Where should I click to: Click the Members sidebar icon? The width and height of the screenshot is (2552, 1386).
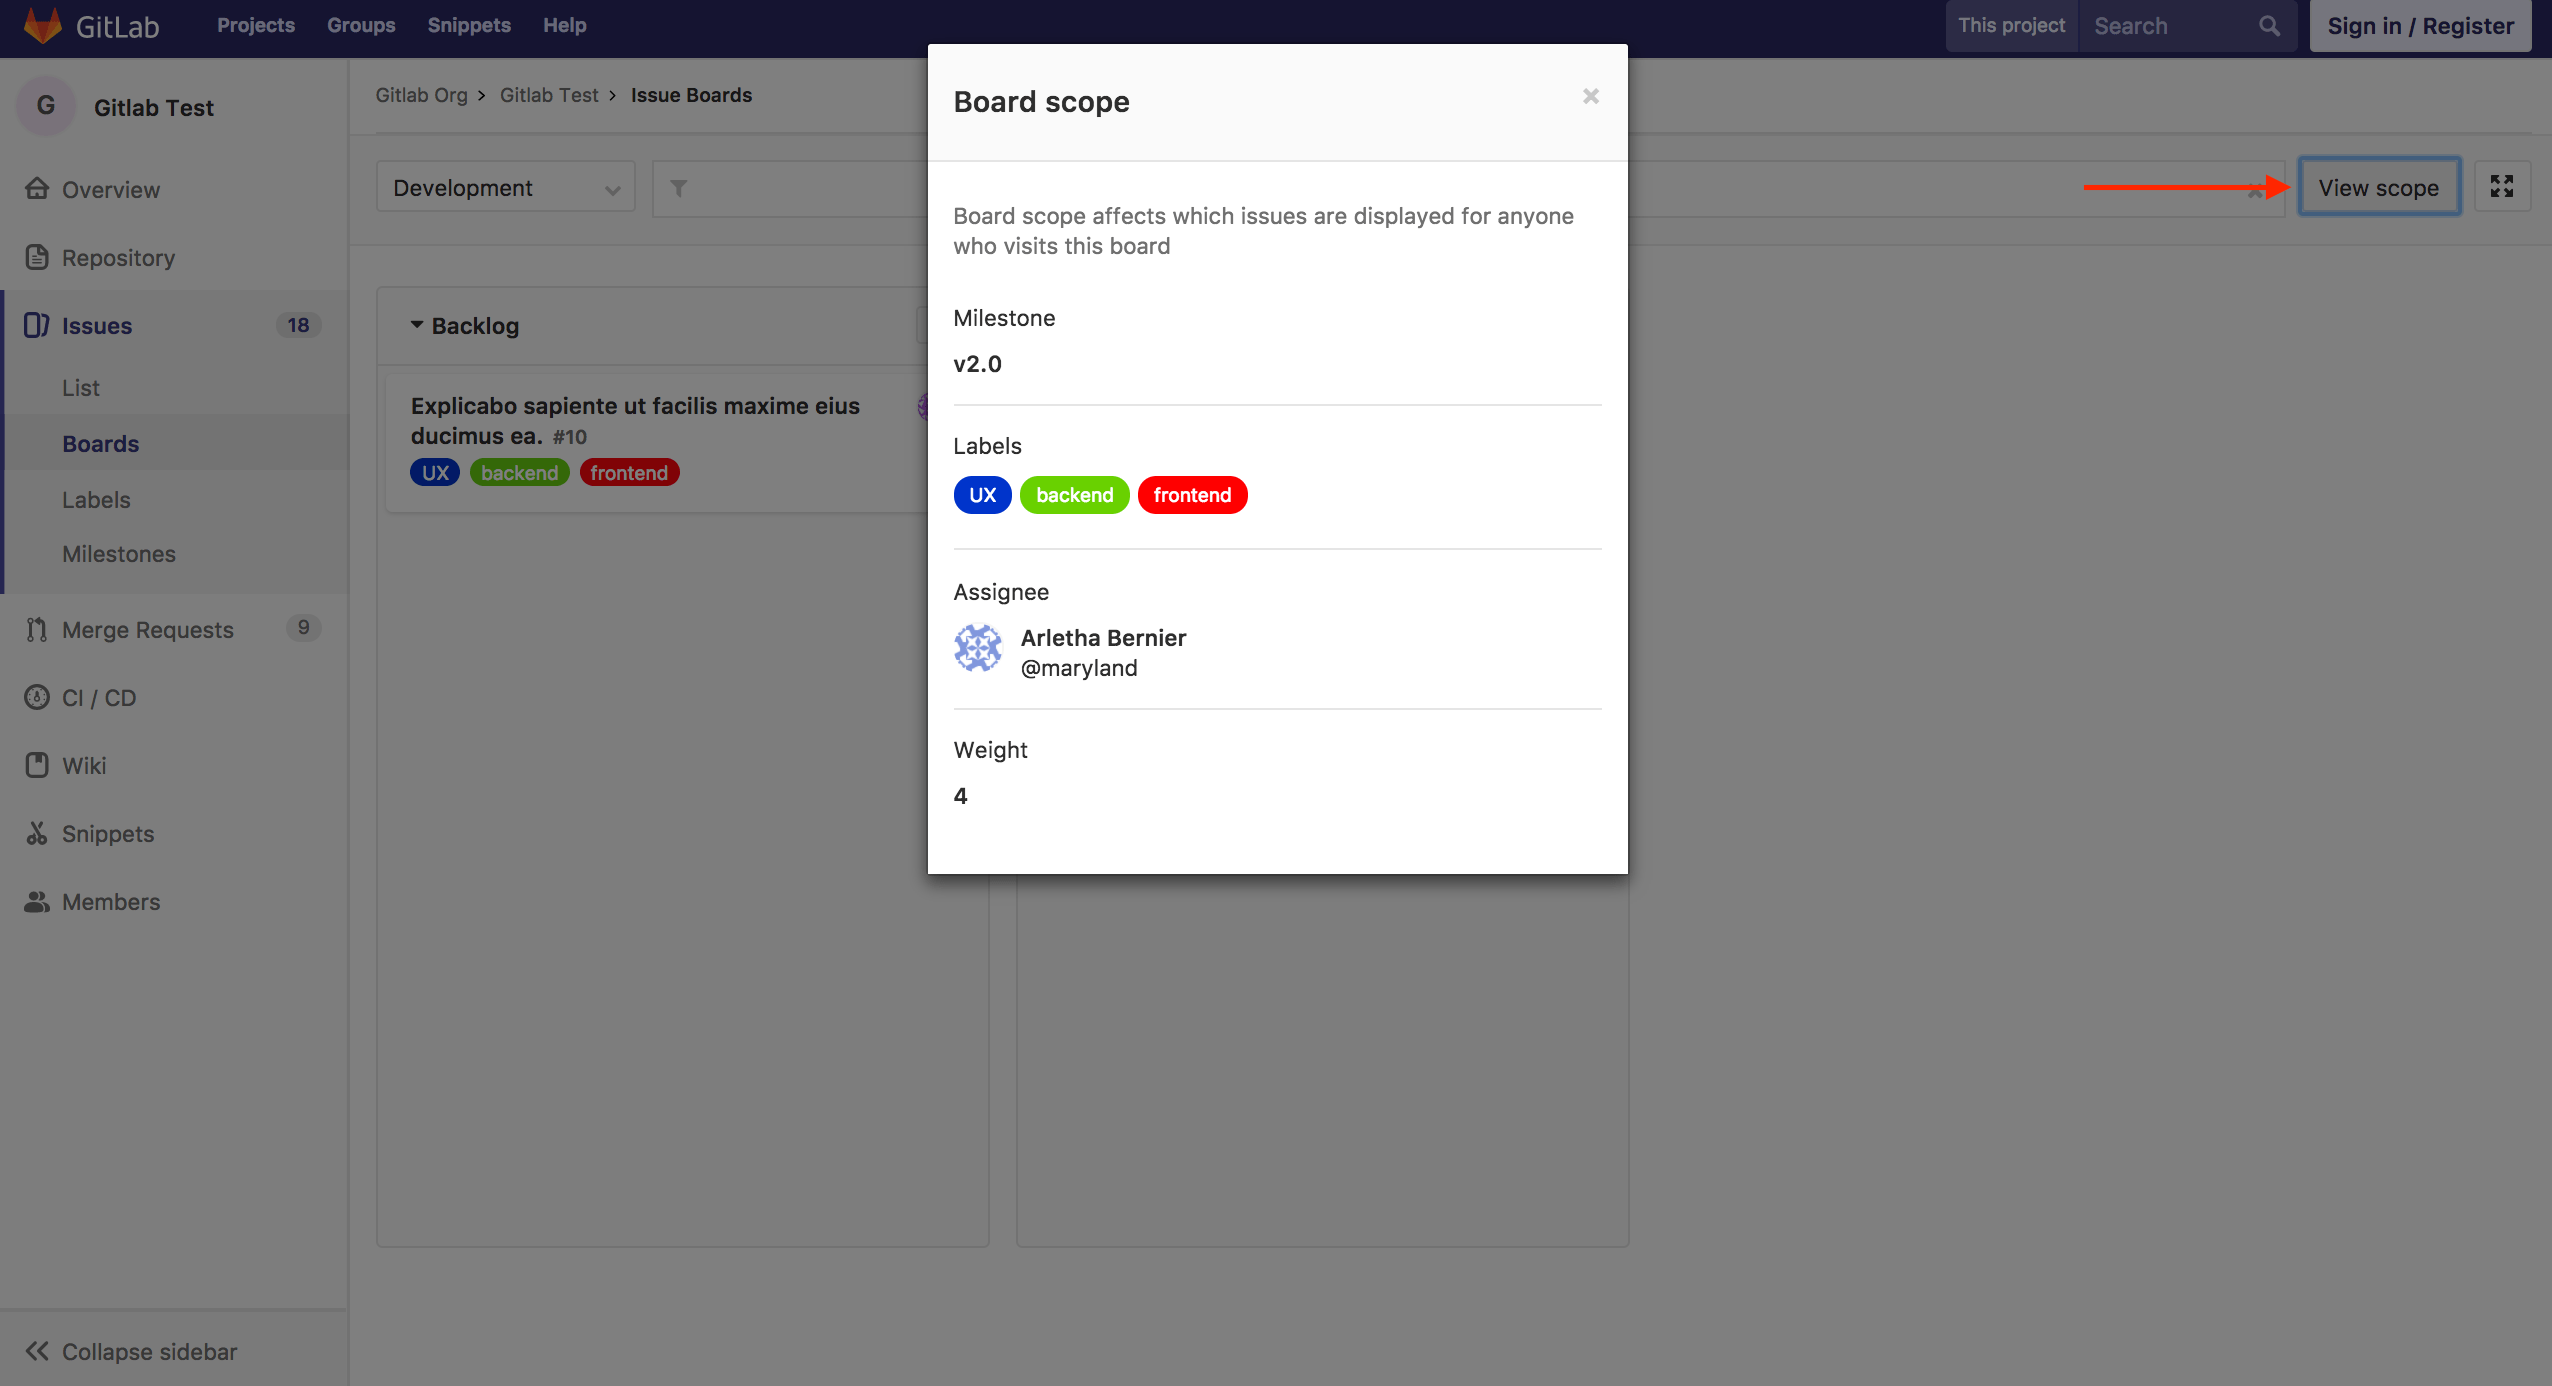tap(36, 901)
